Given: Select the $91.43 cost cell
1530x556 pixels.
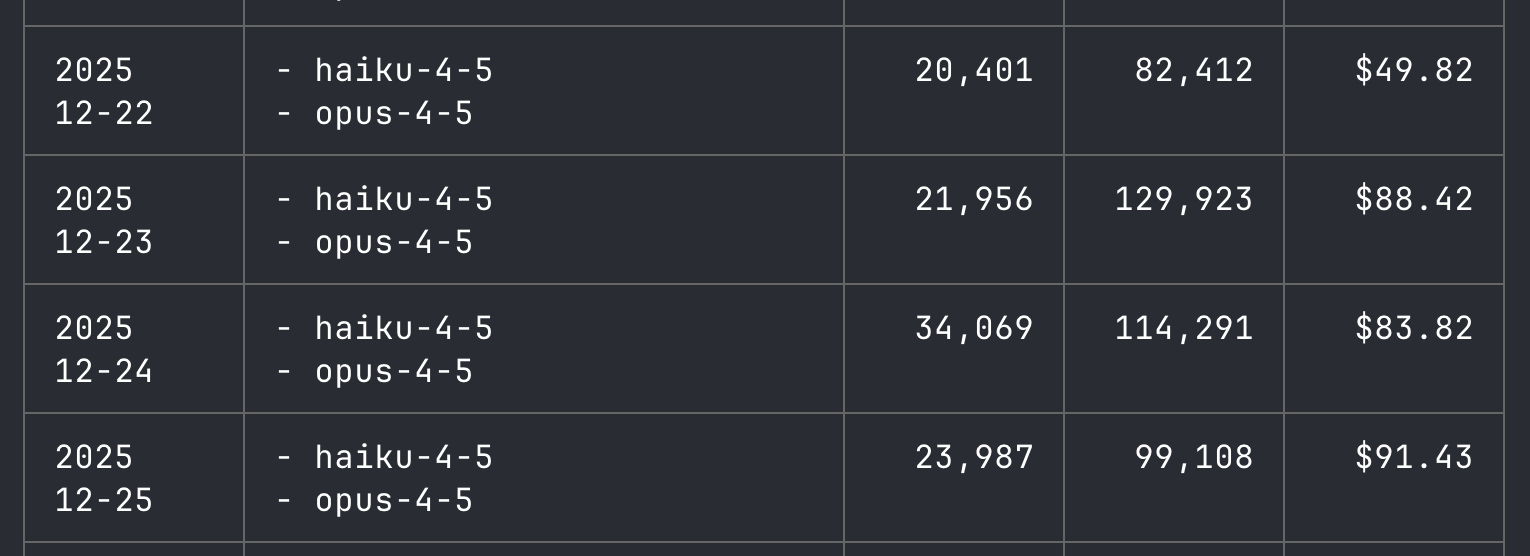Looking at the screenshot, I should pyautogui.click(x=1413, y=457).
